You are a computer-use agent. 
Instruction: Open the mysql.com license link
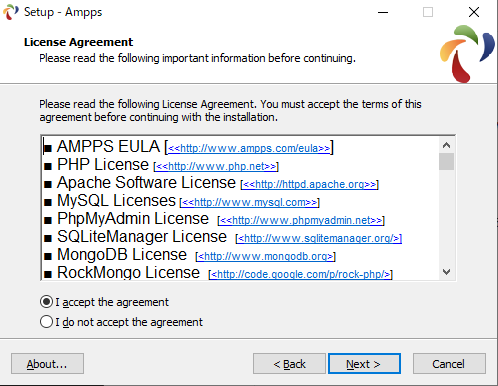click(x=250, y=202)
